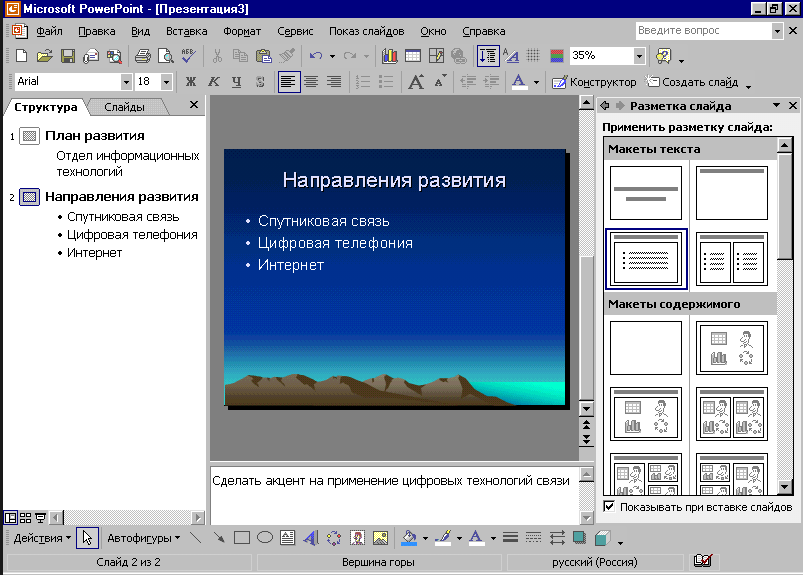Open the fill color bucket on the drawing toolbar

click(x=409, y=538)
